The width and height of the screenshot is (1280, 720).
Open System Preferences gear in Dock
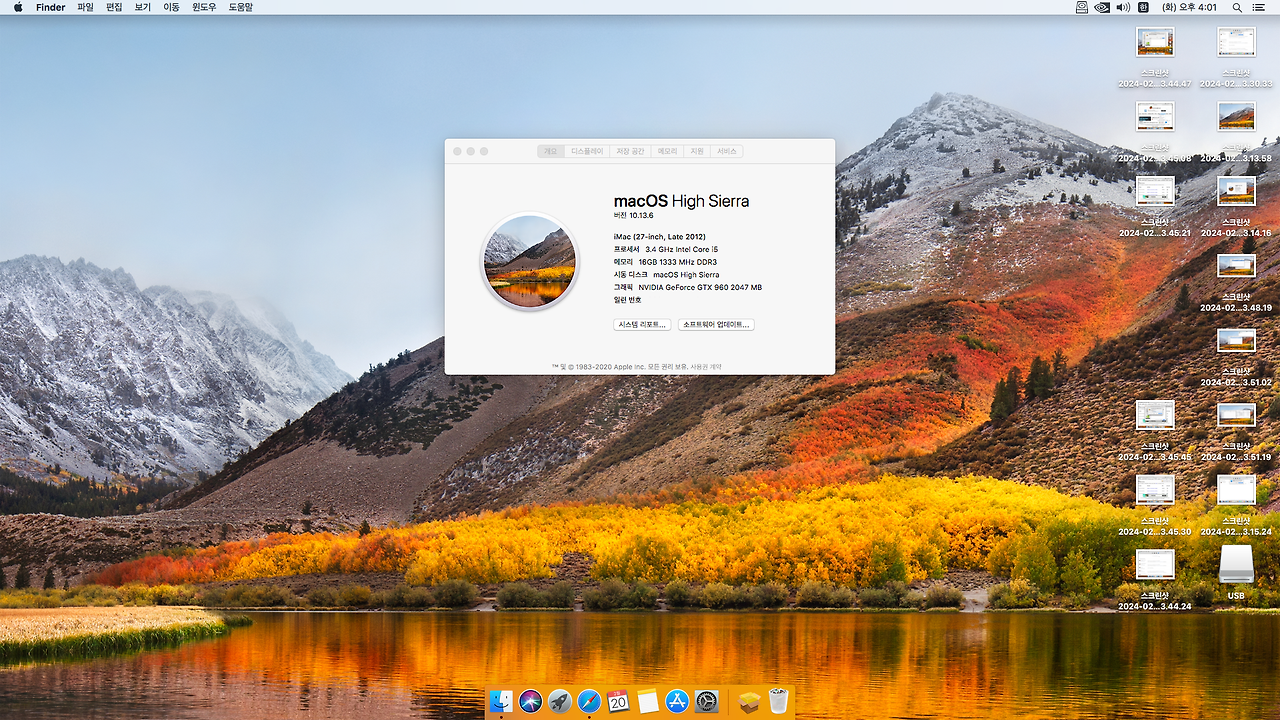click(x=707, y=701)
